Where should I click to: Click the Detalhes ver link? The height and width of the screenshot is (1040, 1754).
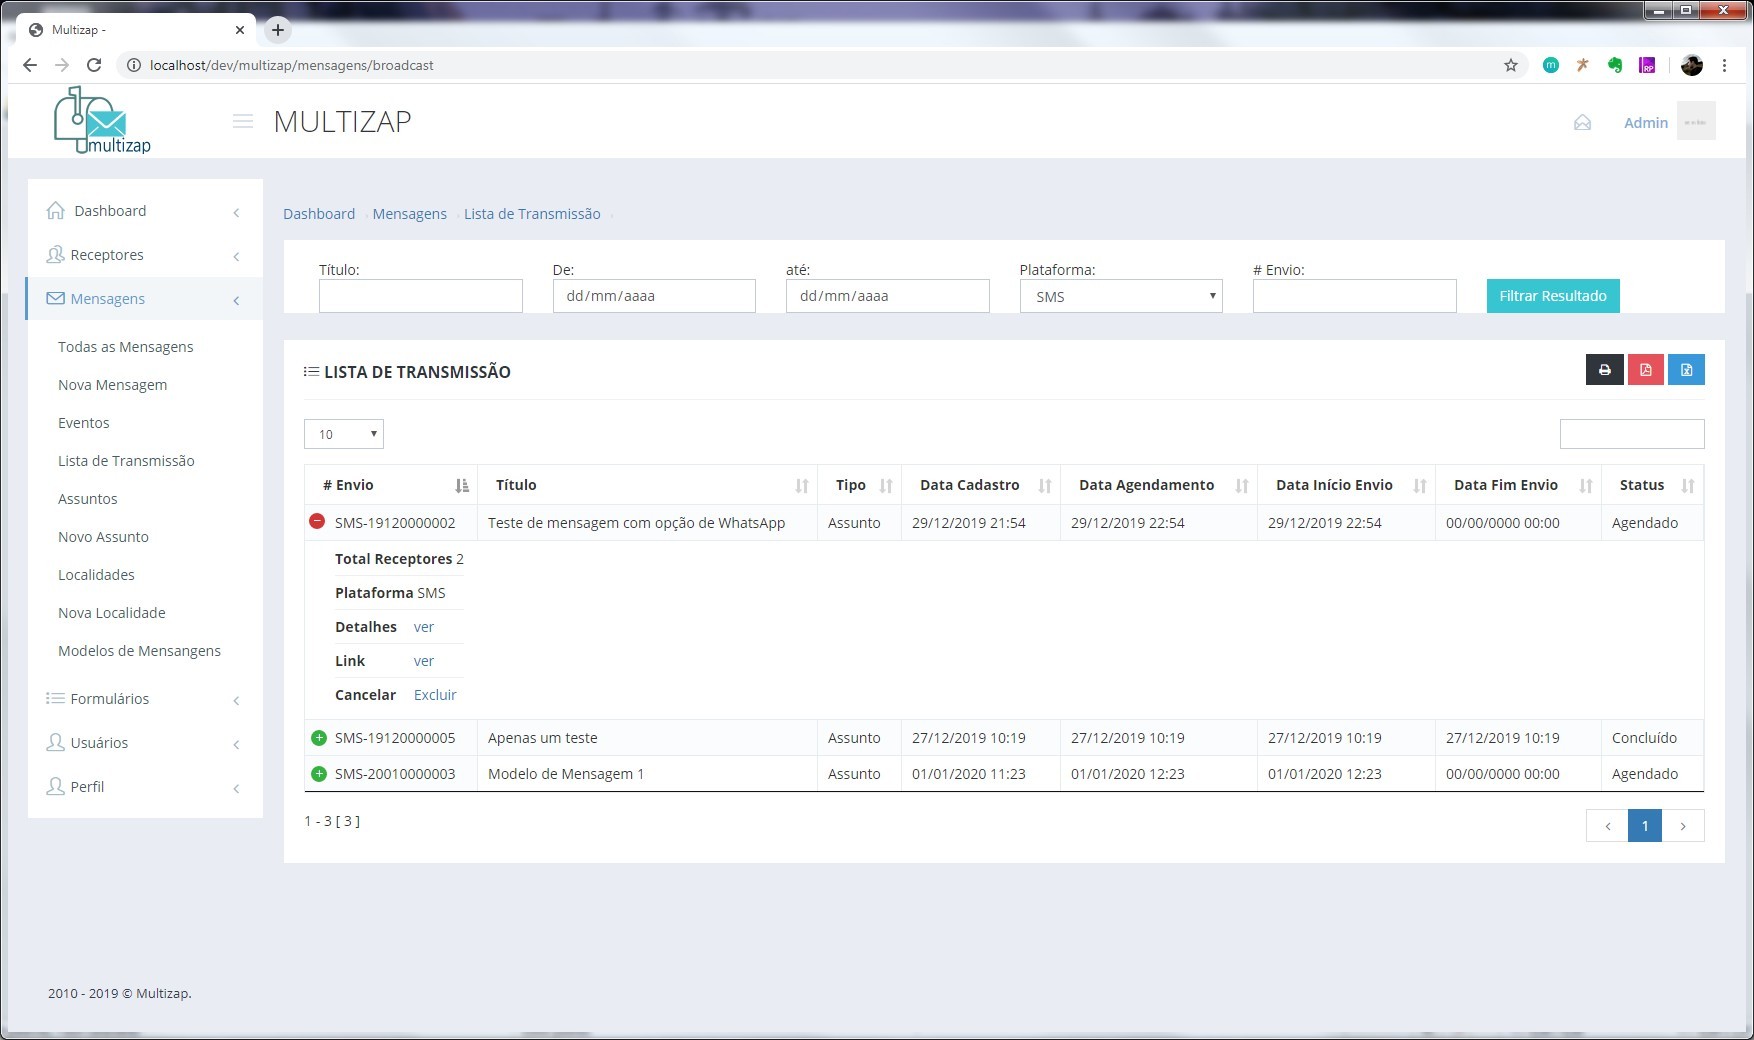pos(424,627)
